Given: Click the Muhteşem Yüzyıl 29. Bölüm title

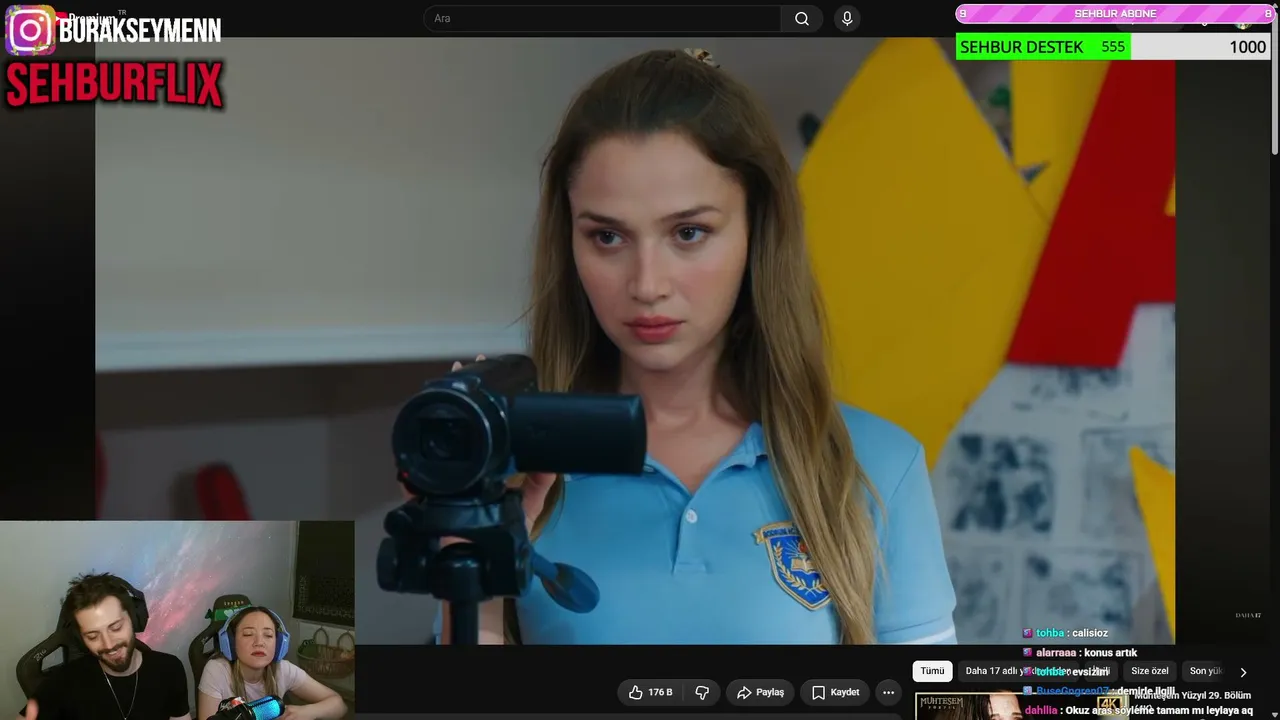Looking at the screenshot, I should tap(1193, 695).
